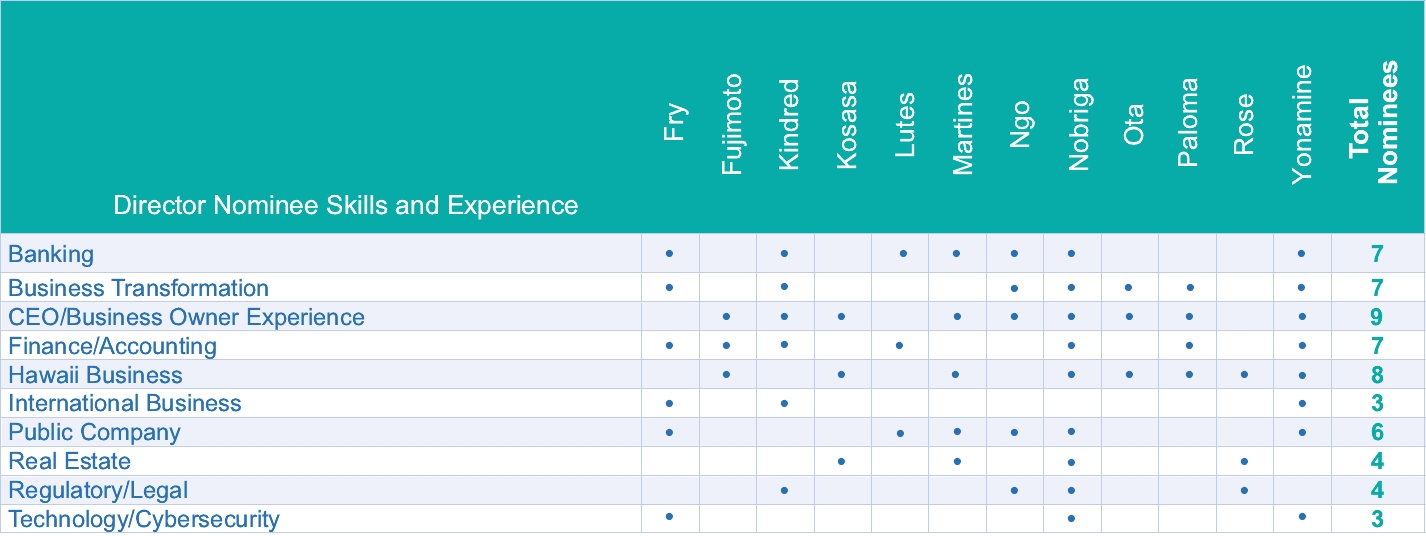Click the Business Transformation dot under Ota

pos(1129,287)
